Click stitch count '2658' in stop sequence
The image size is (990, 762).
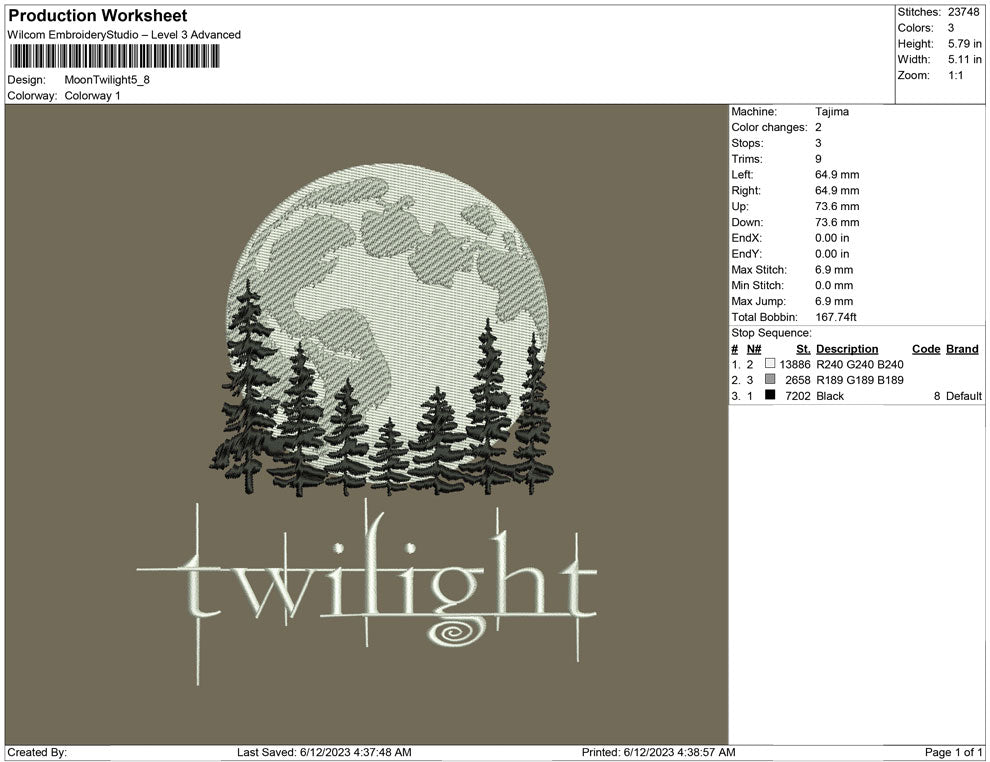[x=797, y=380]
